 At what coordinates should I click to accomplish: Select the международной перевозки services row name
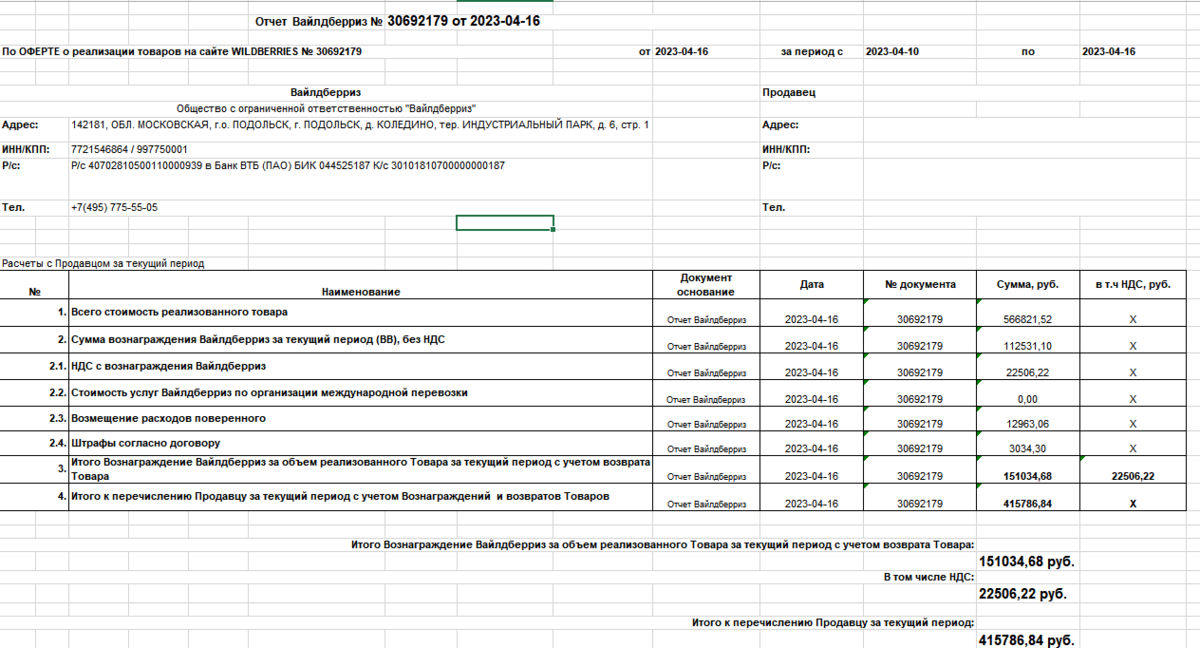pyautogui.click(x=269, y=392)
